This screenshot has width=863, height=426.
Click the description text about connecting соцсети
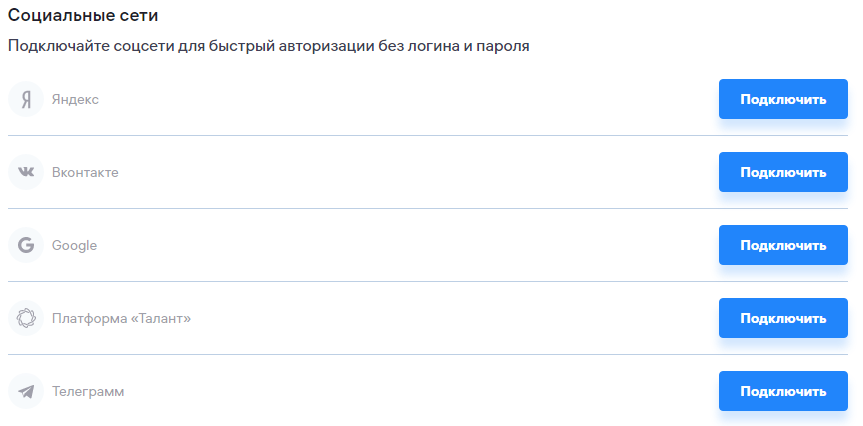click(x=268, y=46)
